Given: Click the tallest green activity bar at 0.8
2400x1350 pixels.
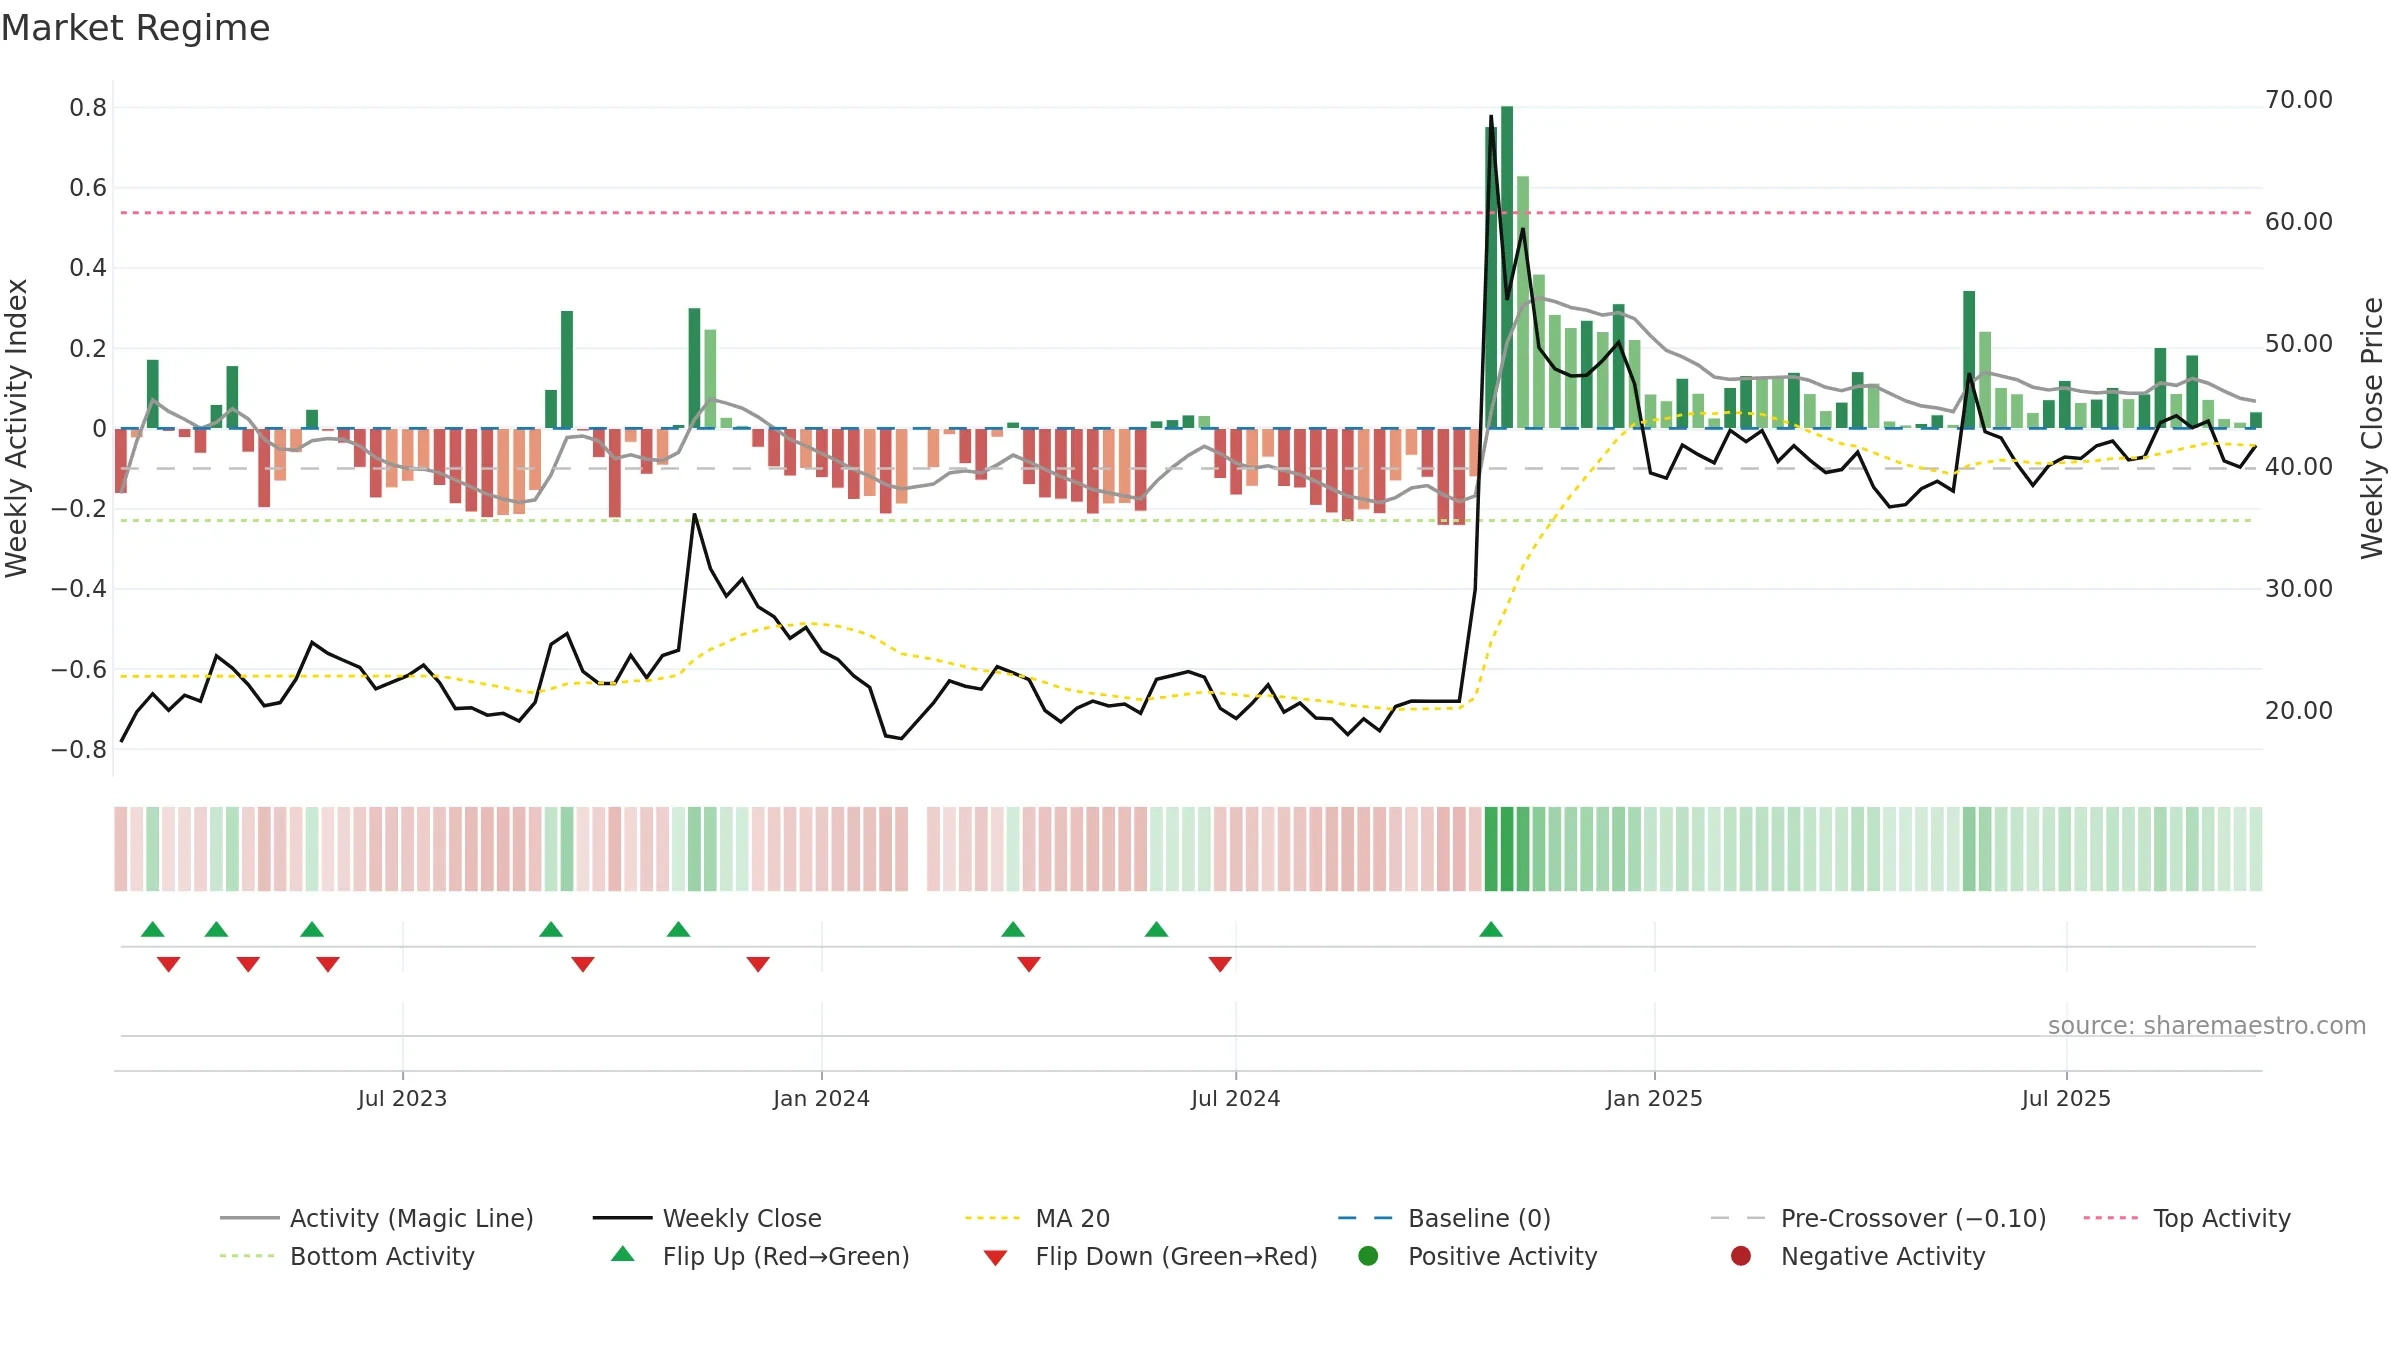Looking at the screenshot, I should [x=1507, y=267].
